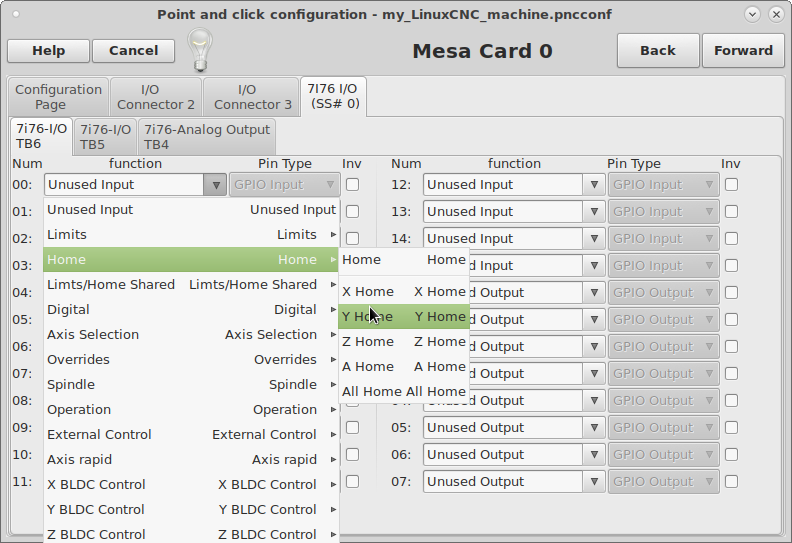Image resolution: width=792 pixels, height=543 pixels.
Task: Switch to the Configuration Page tab
Action: [58, 97]
